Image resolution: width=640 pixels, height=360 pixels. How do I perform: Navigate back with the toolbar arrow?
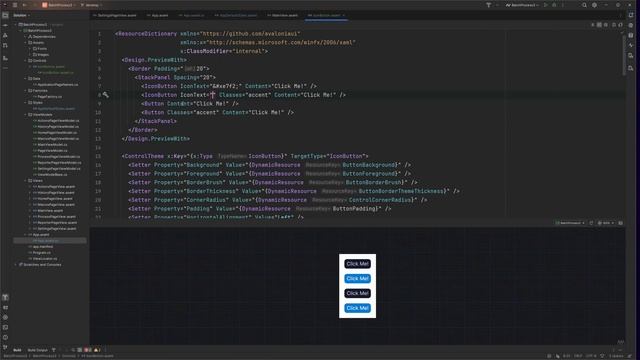24,5
